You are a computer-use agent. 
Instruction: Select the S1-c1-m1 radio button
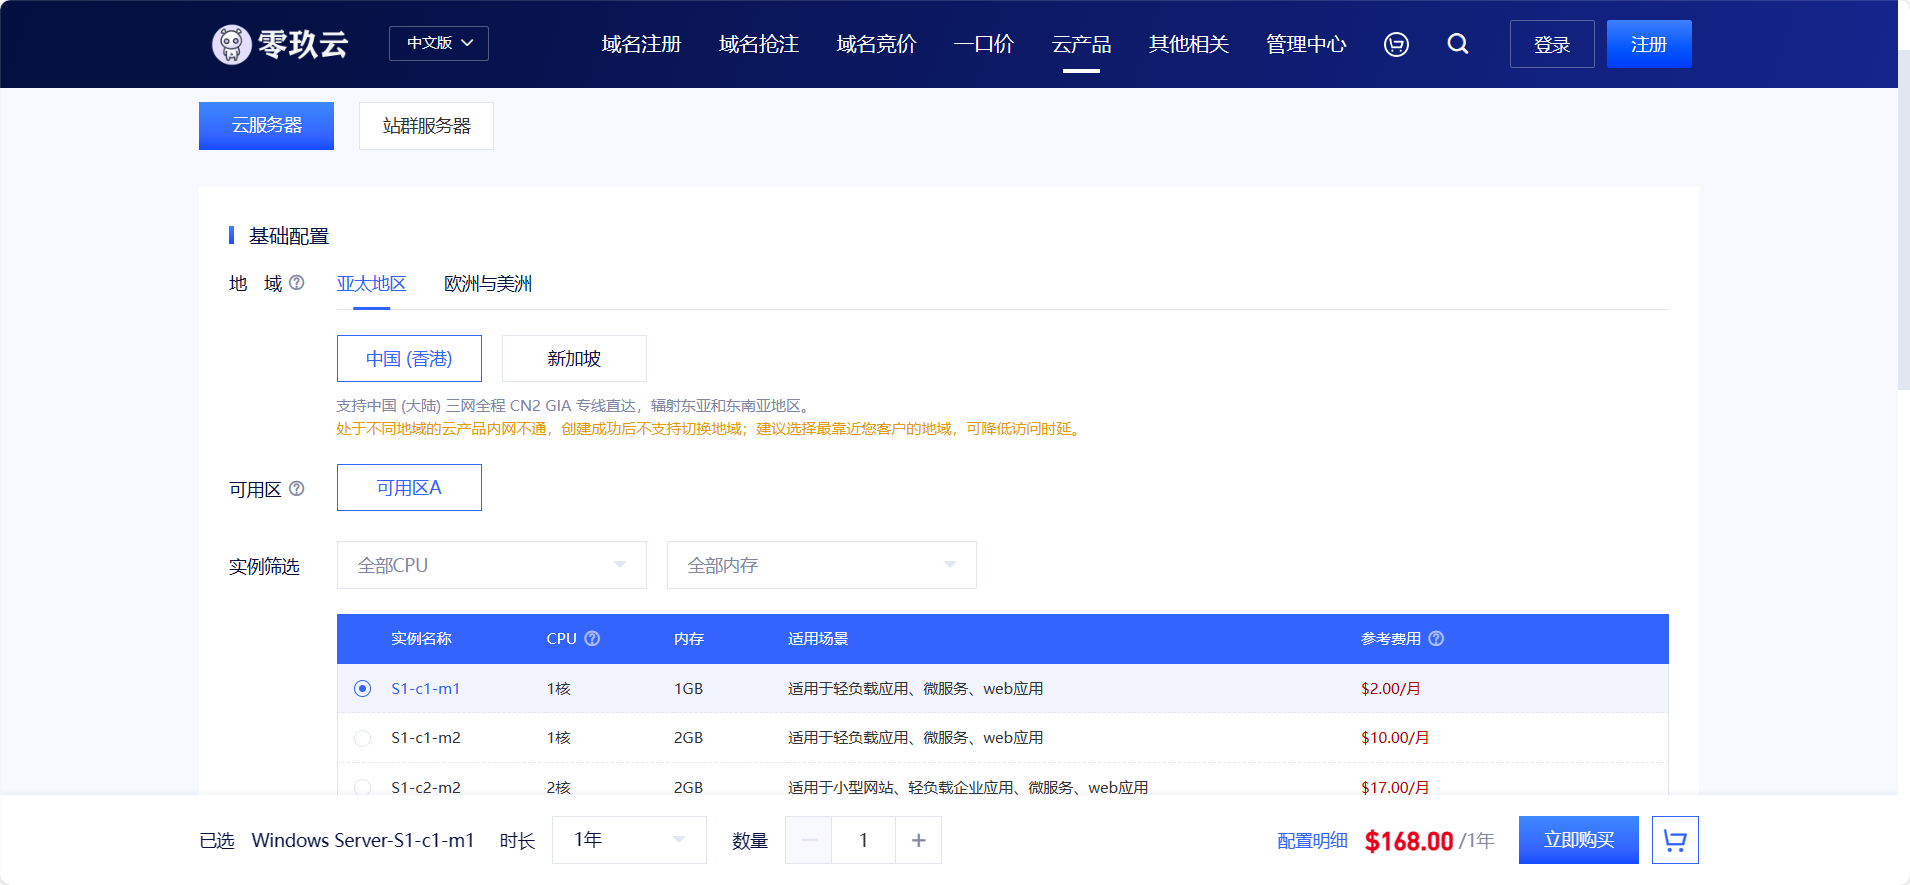(x=362, y=688)
